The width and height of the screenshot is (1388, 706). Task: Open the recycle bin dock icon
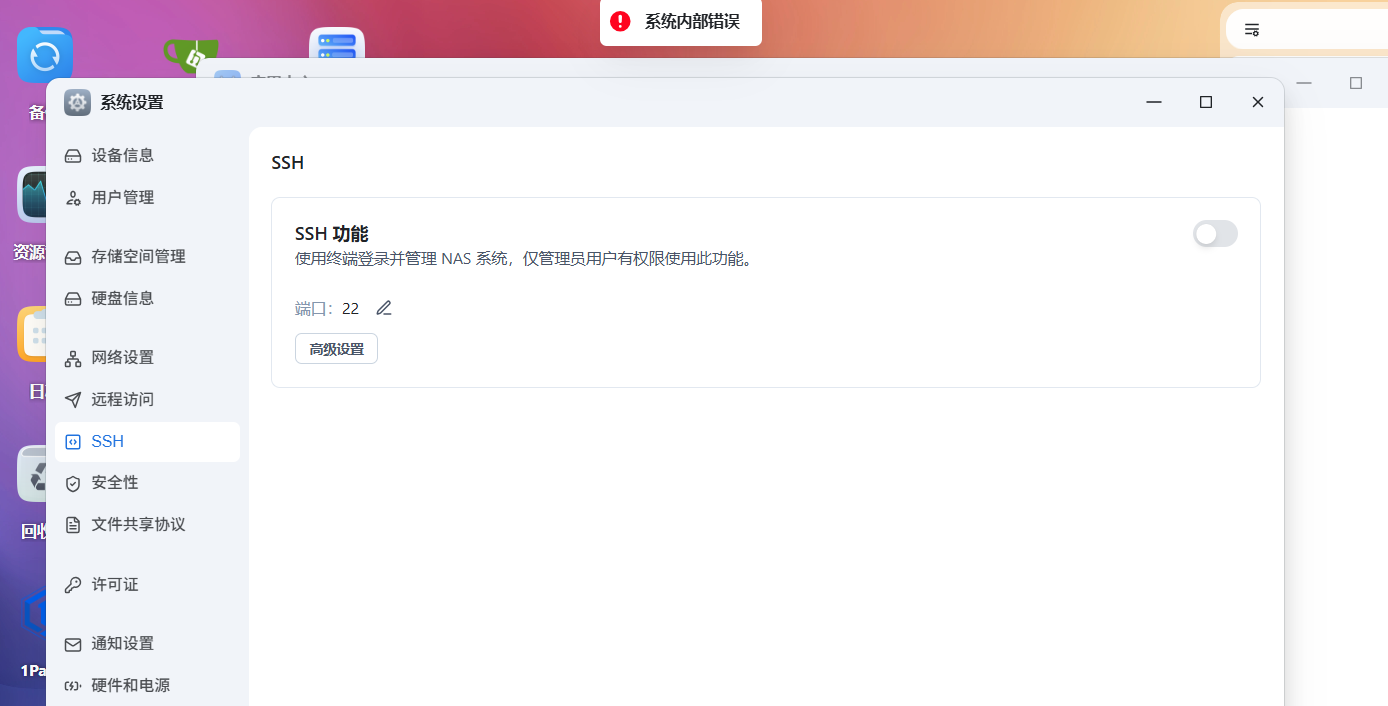30,473
